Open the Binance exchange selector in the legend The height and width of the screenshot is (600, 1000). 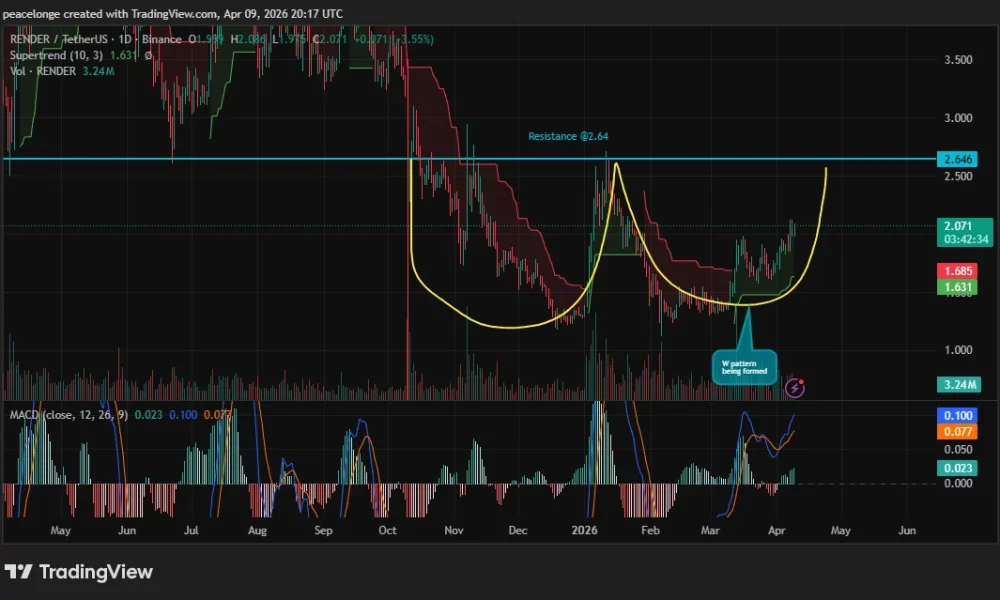tap(158, 39)
